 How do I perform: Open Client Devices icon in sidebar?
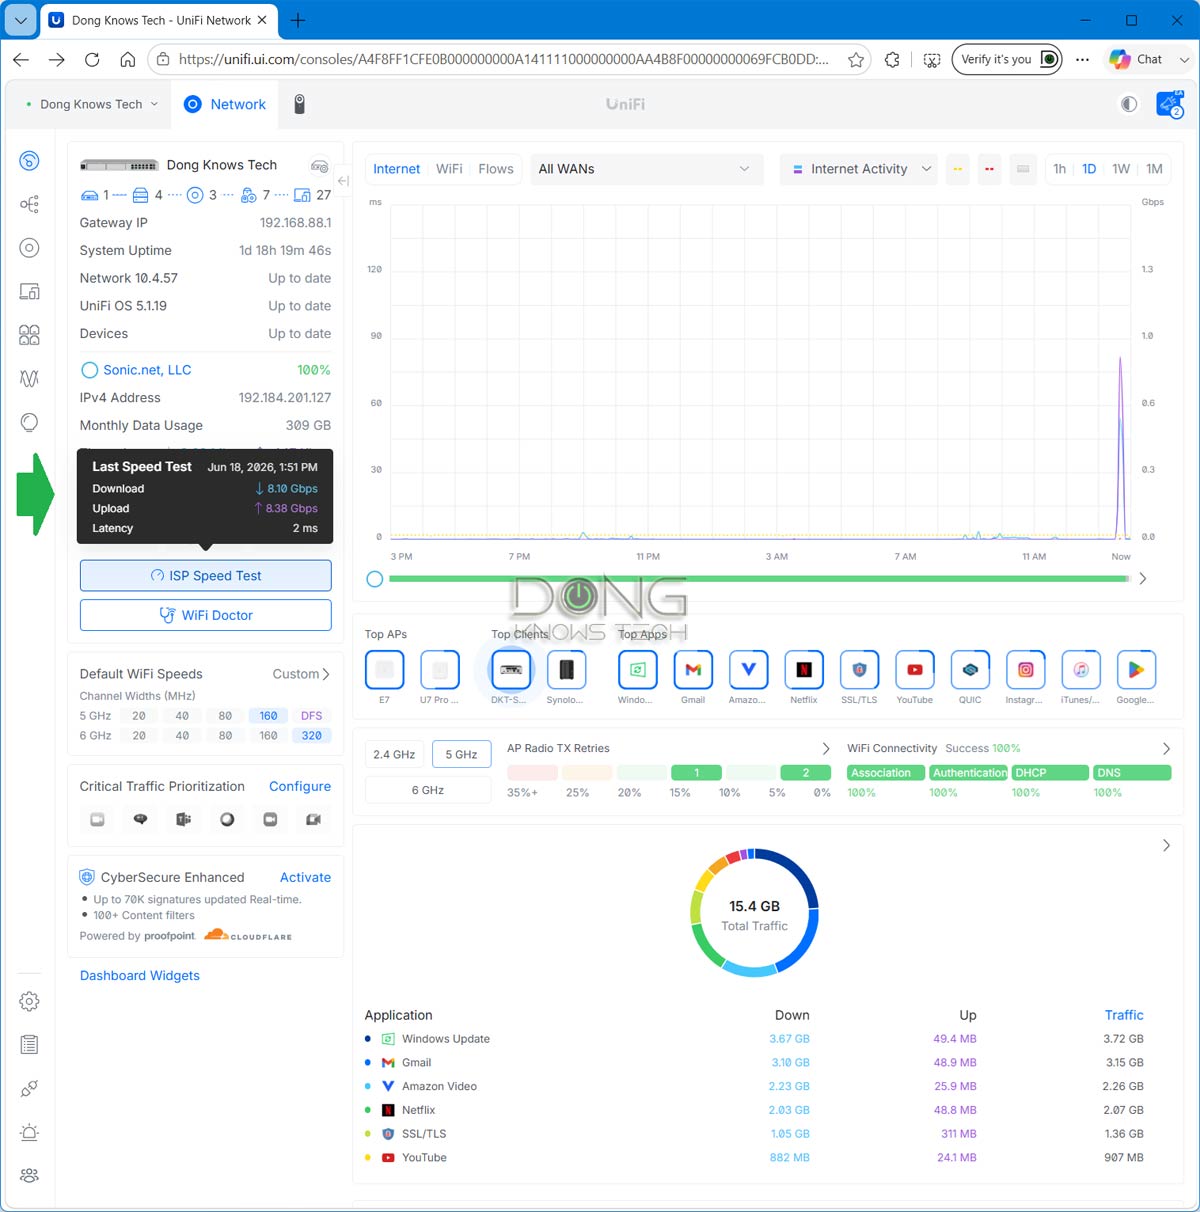[30, 291]
